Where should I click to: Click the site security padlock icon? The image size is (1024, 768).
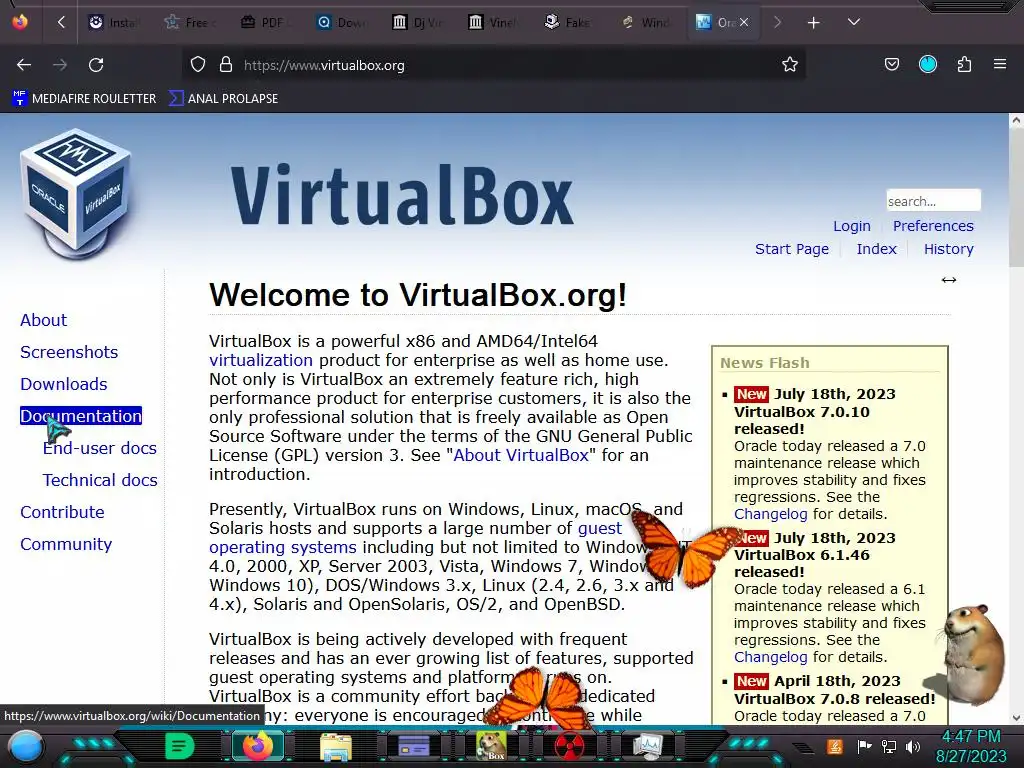pyautogui.click(x=226, y=65)
